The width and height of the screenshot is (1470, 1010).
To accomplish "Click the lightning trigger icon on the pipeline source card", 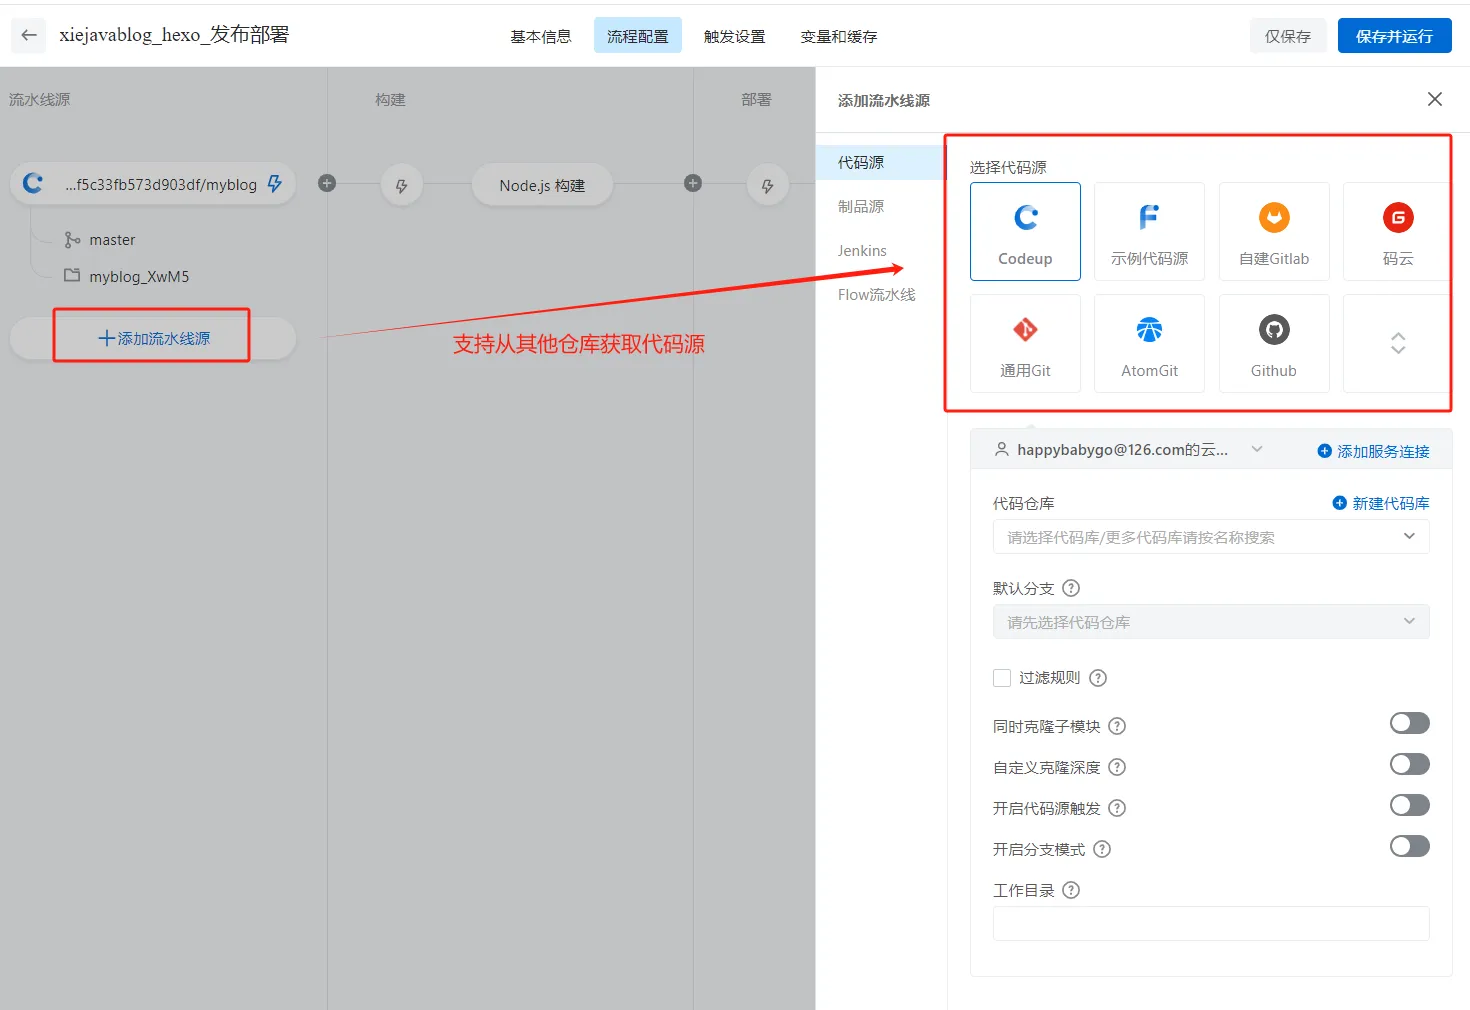I will (273, 183).
